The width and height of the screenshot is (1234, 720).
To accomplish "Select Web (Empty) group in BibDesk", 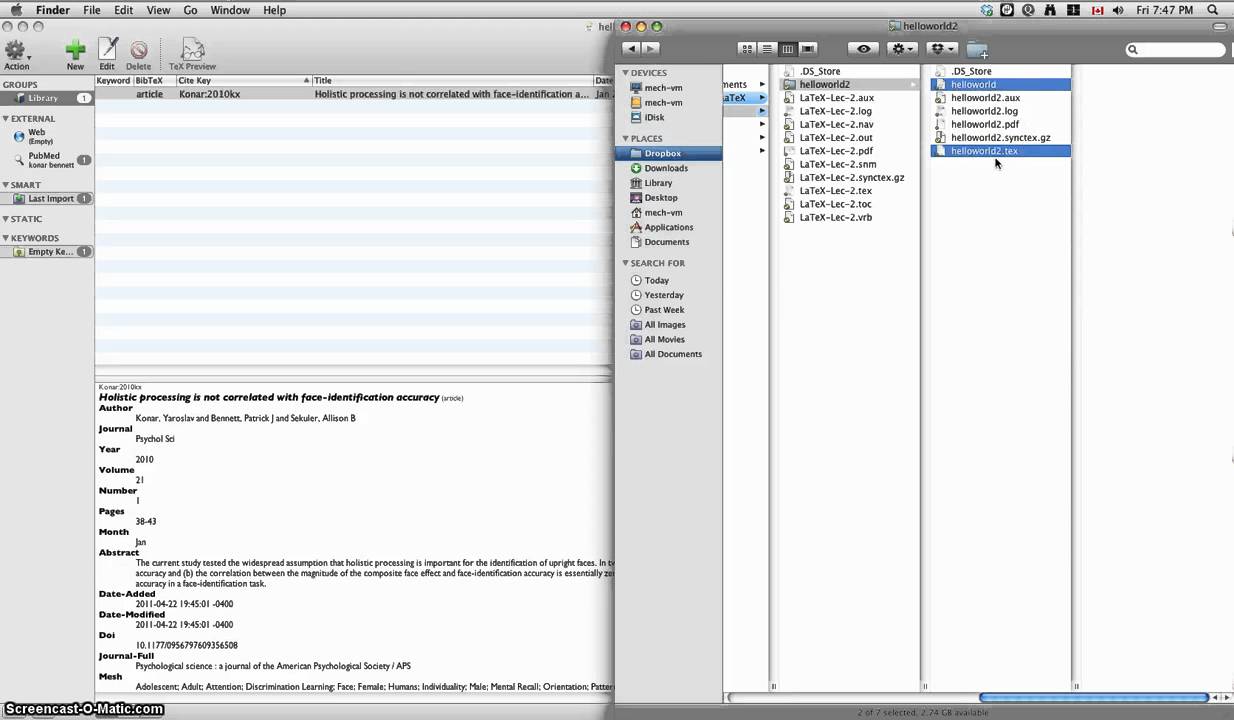I will (x=47, y=136).
